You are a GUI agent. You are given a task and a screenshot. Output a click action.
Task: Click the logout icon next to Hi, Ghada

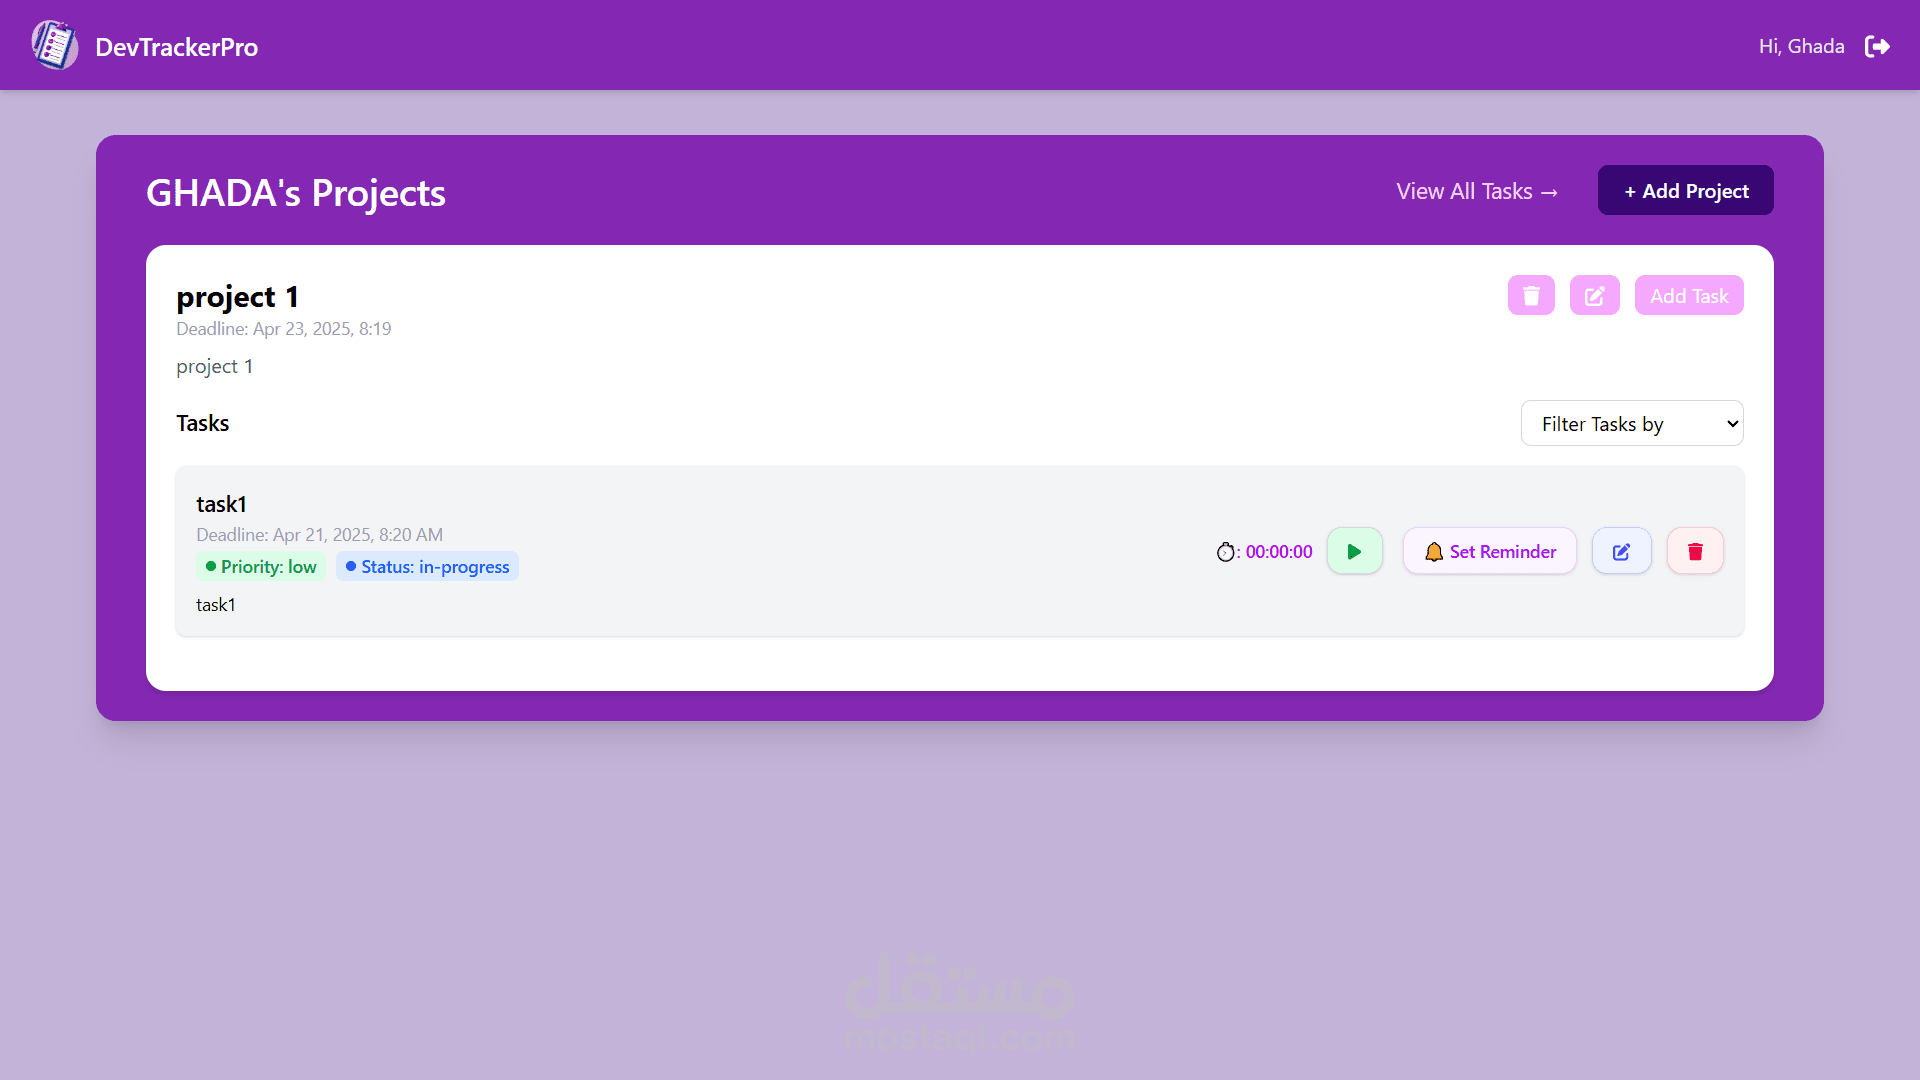[x=1877, y=47]
